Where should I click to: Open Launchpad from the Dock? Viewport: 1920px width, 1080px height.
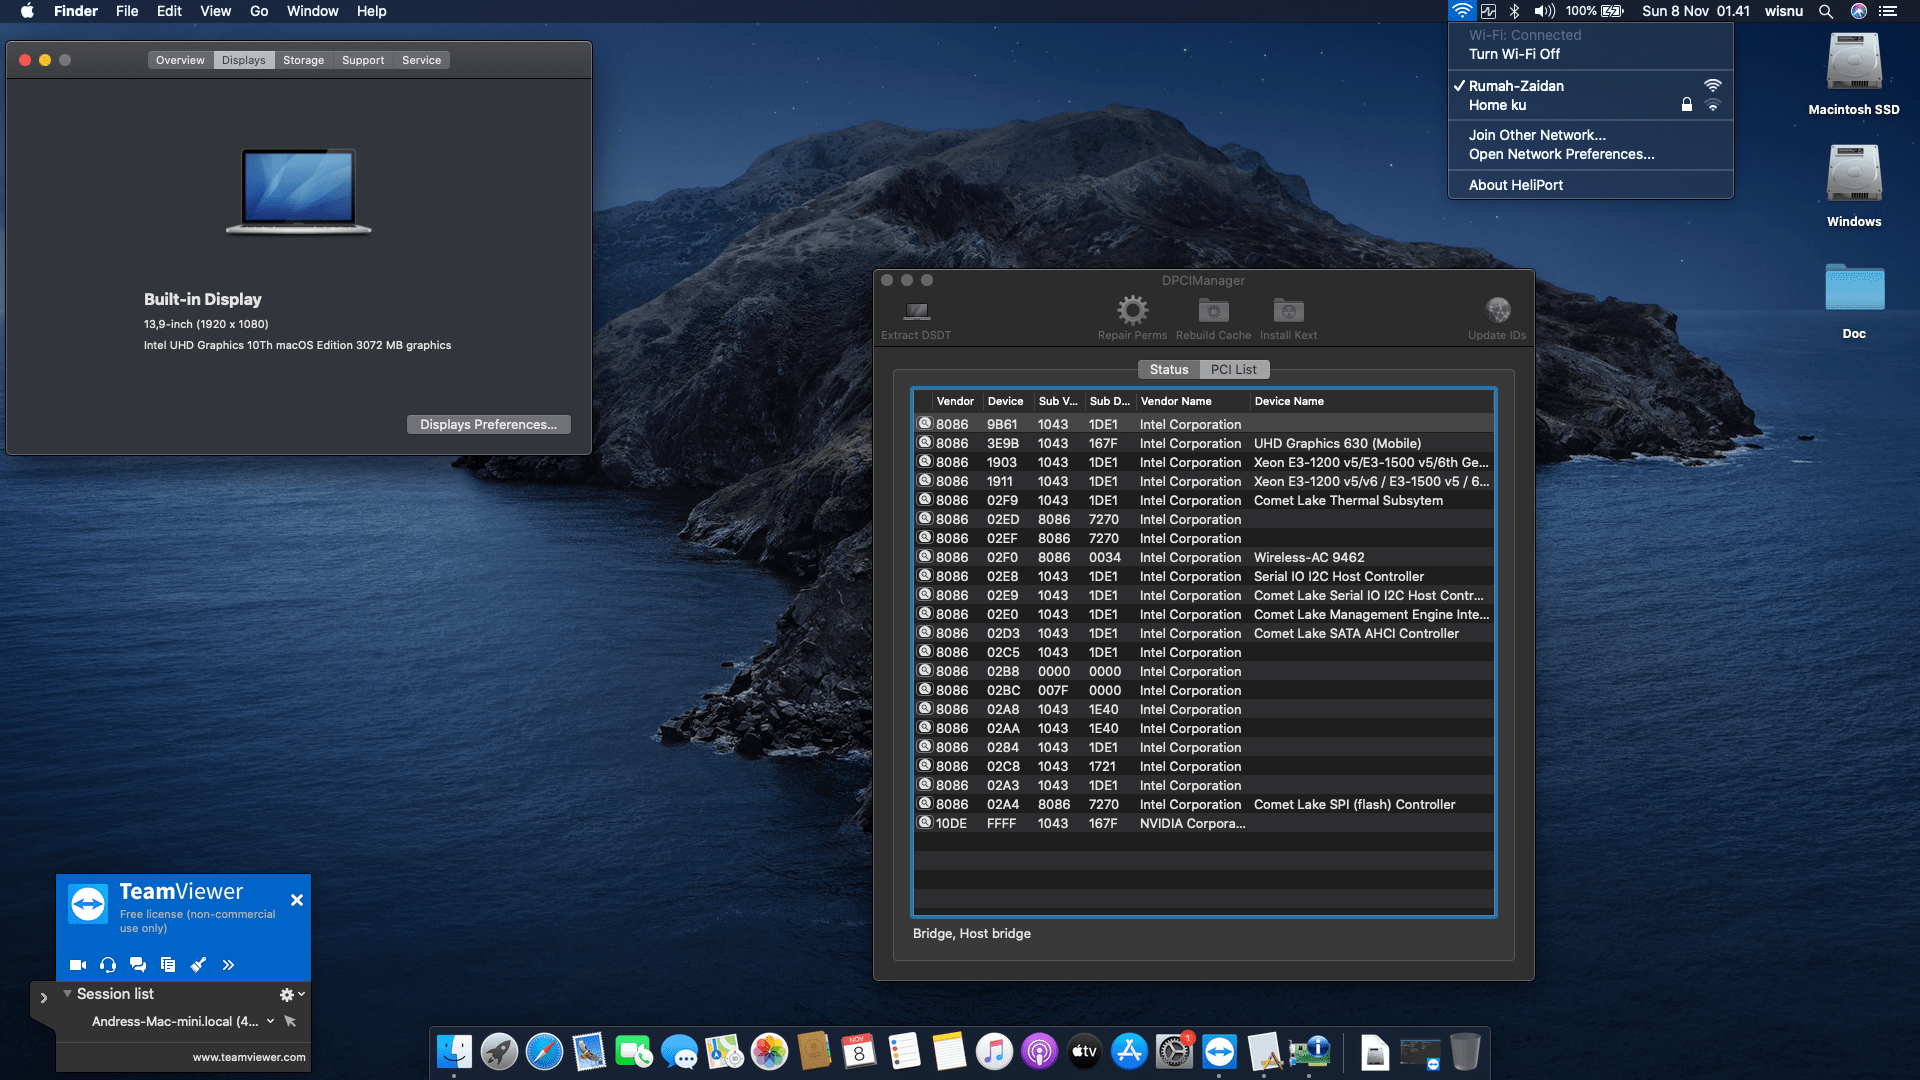pyautogui.click(x=500, y=1051)
